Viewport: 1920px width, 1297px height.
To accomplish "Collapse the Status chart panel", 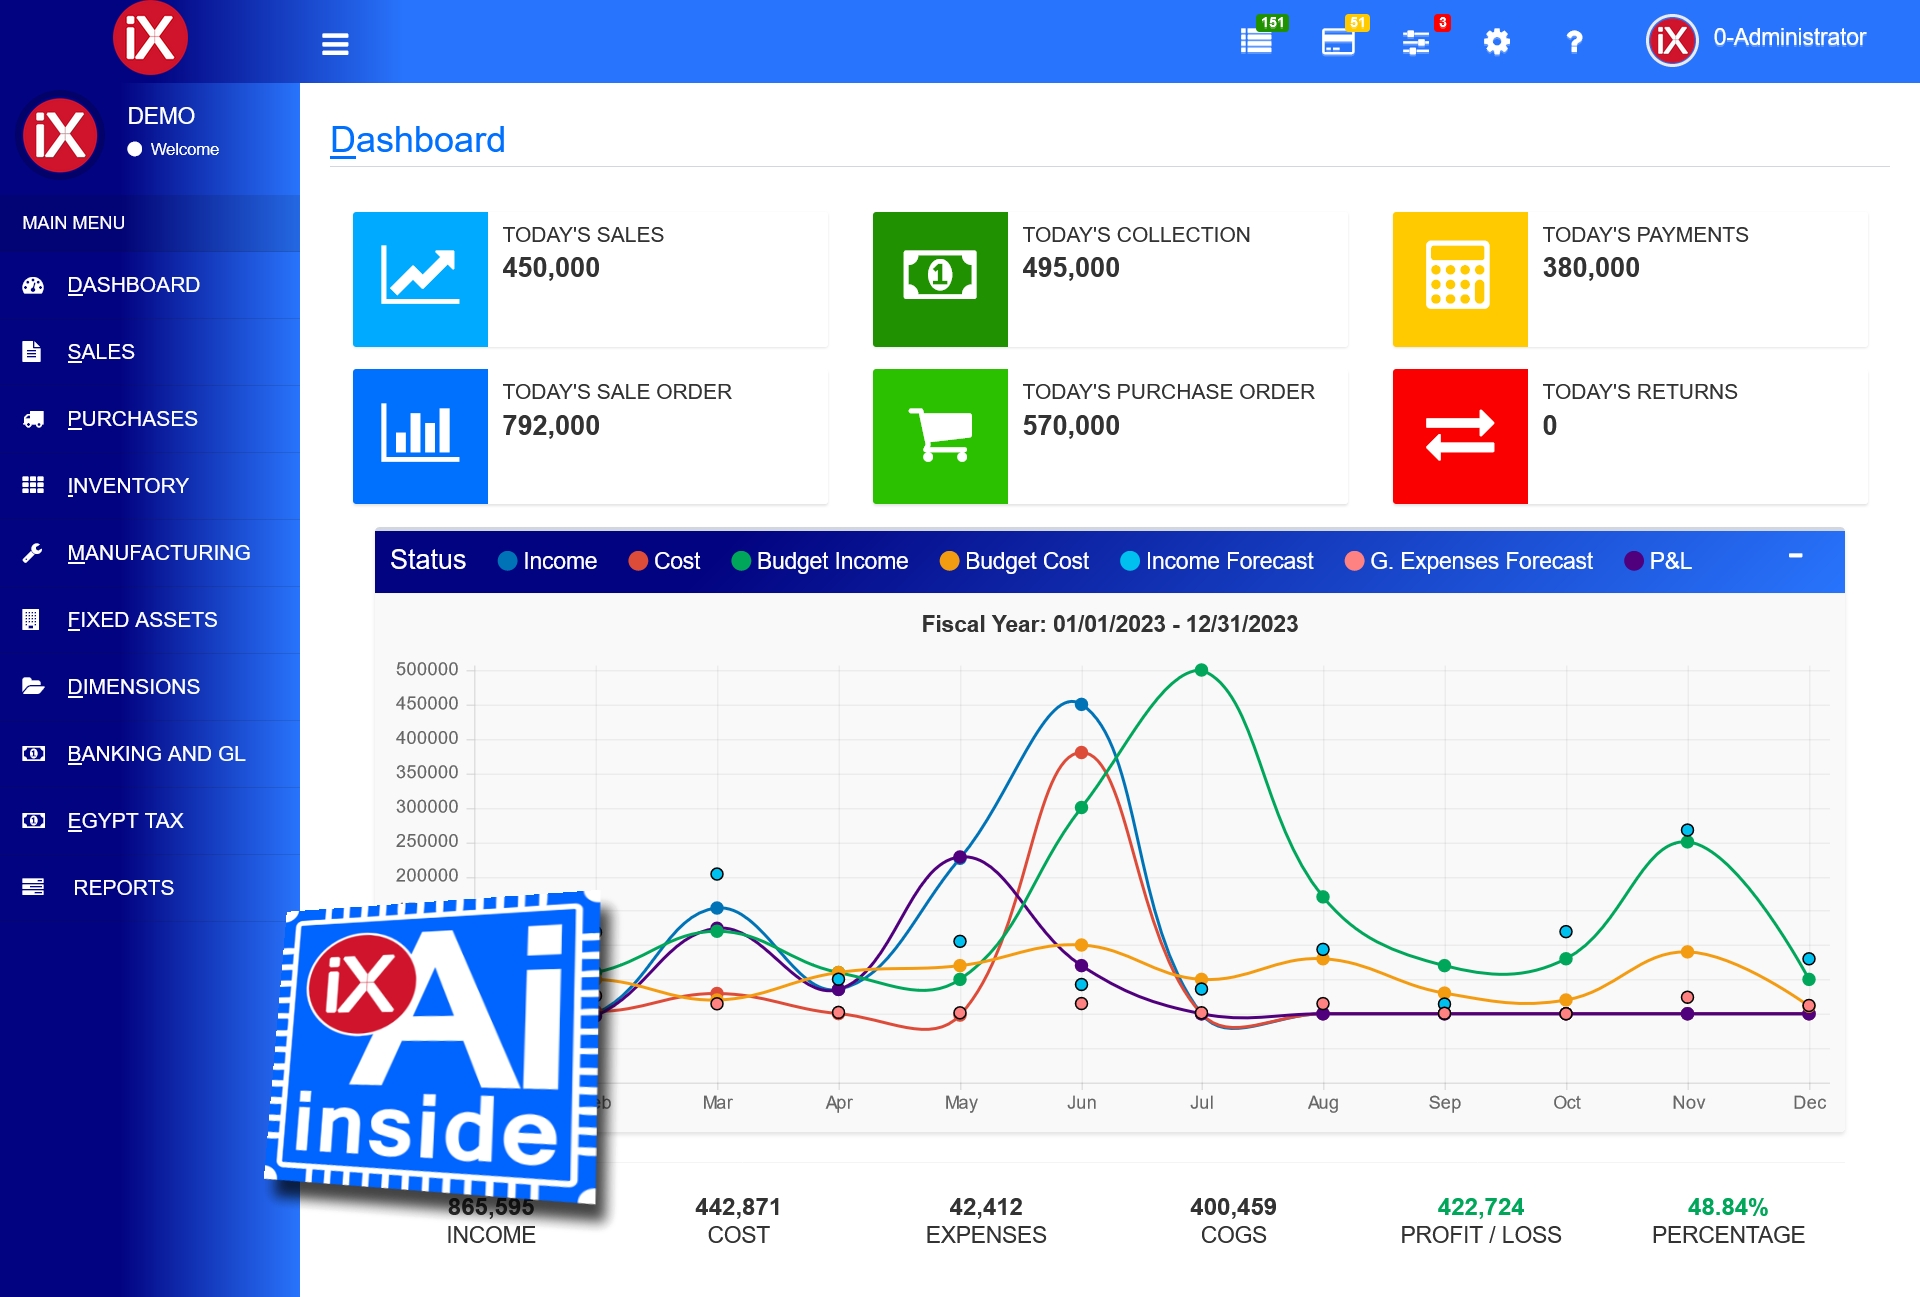I will [x=1796, y=555].
